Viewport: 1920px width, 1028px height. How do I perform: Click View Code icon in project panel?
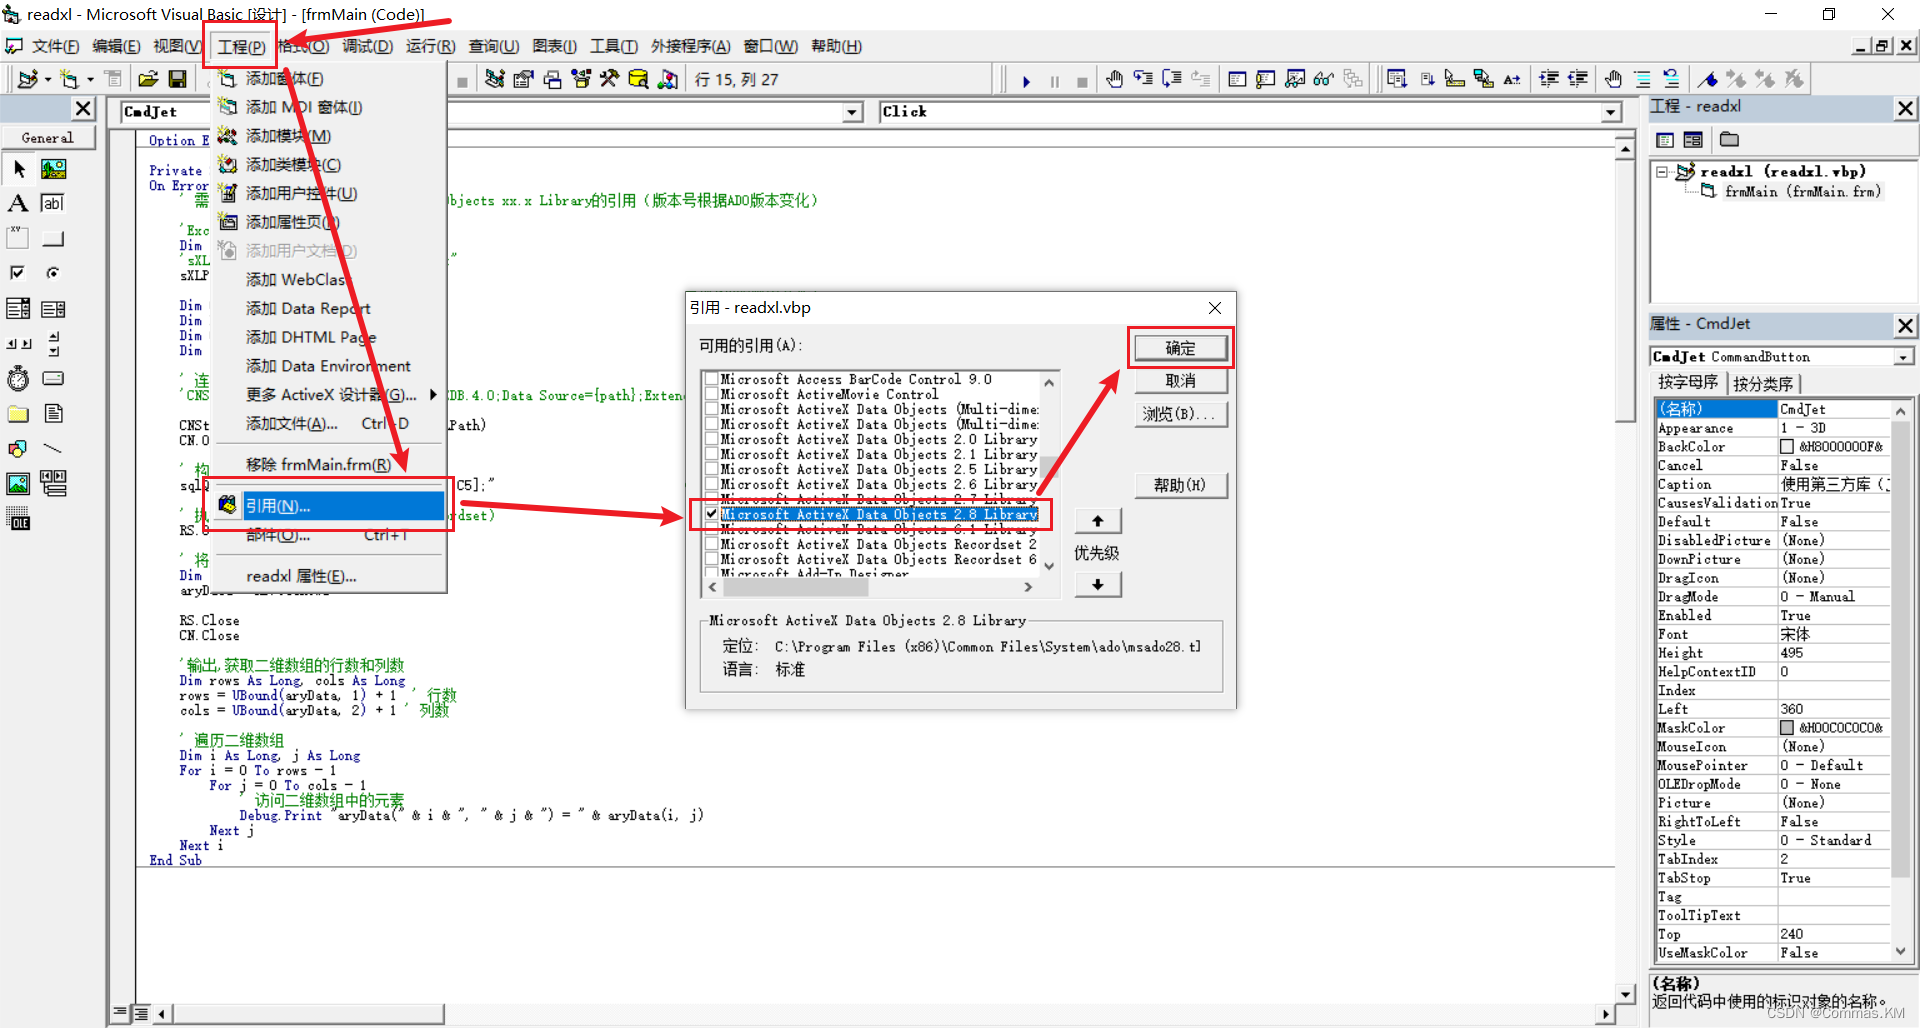[1665, 140]
